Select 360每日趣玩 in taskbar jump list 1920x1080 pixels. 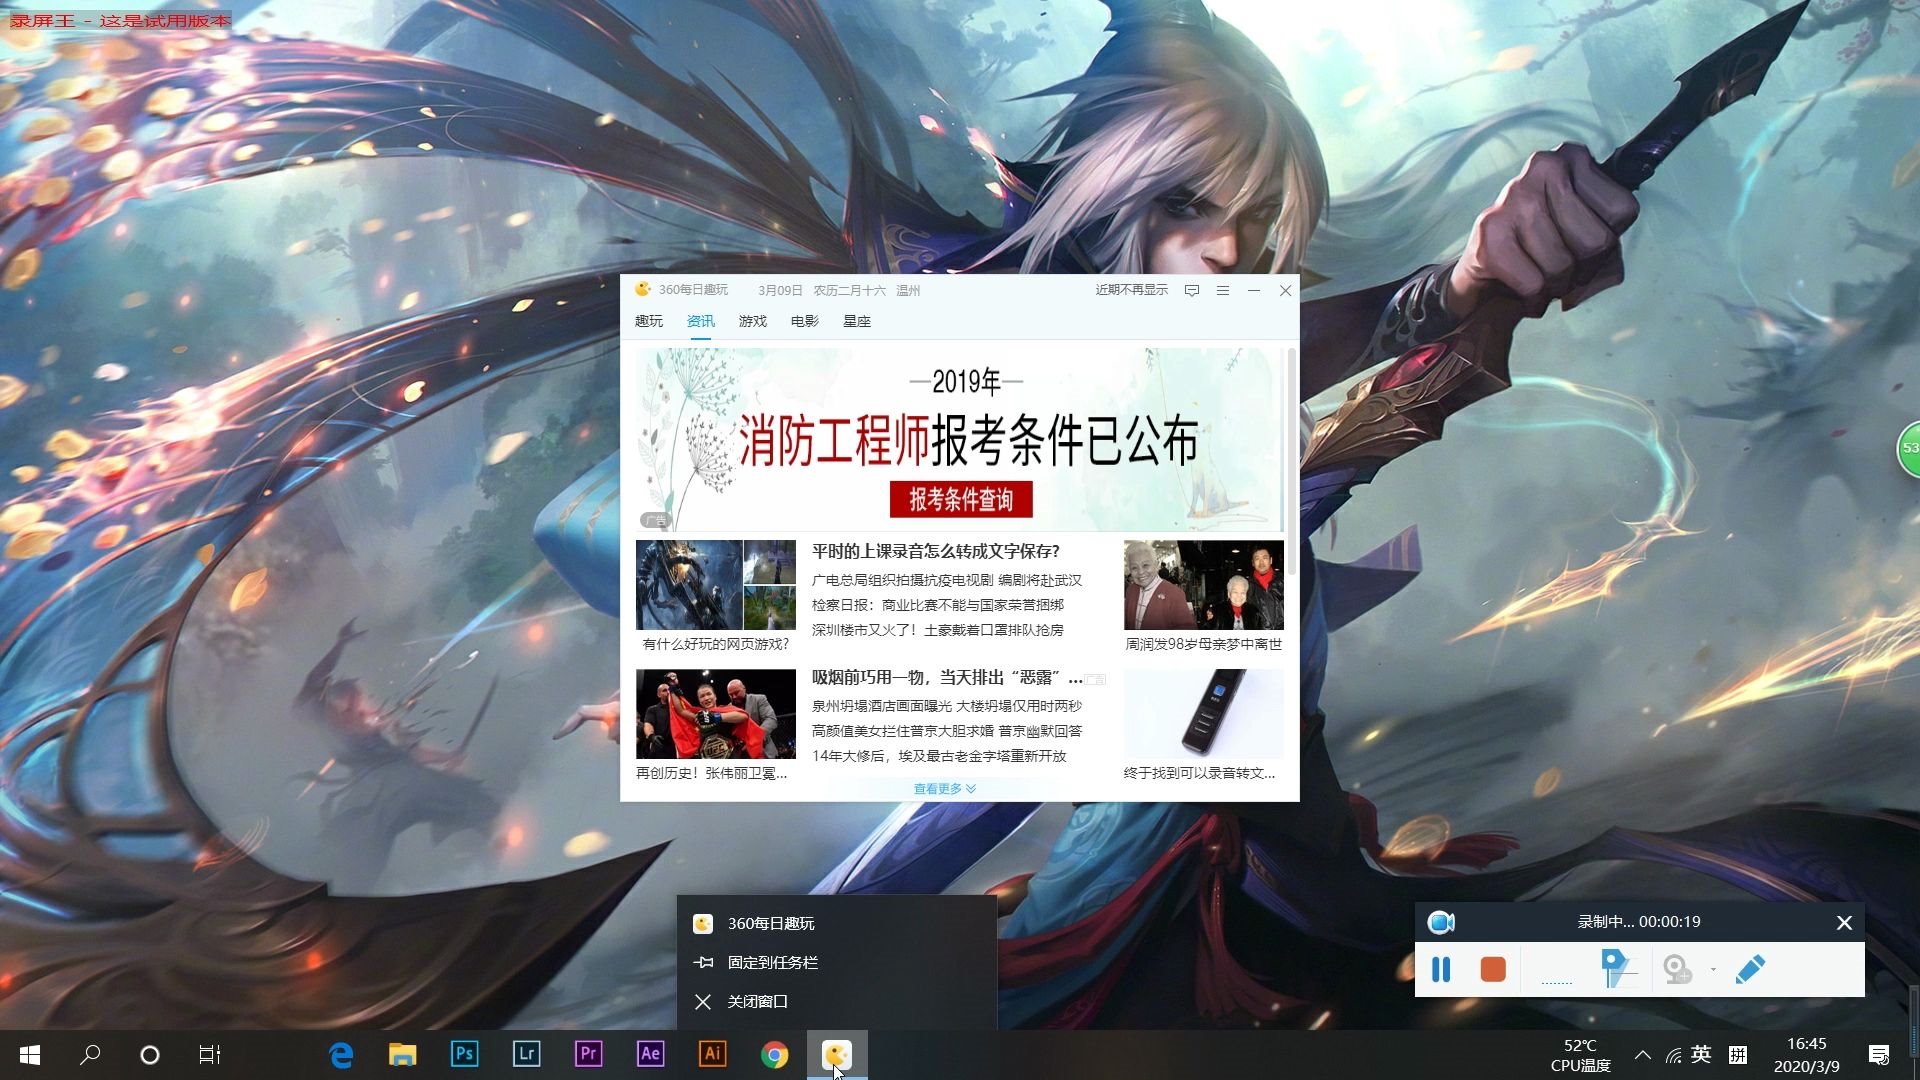coord(837,923)
